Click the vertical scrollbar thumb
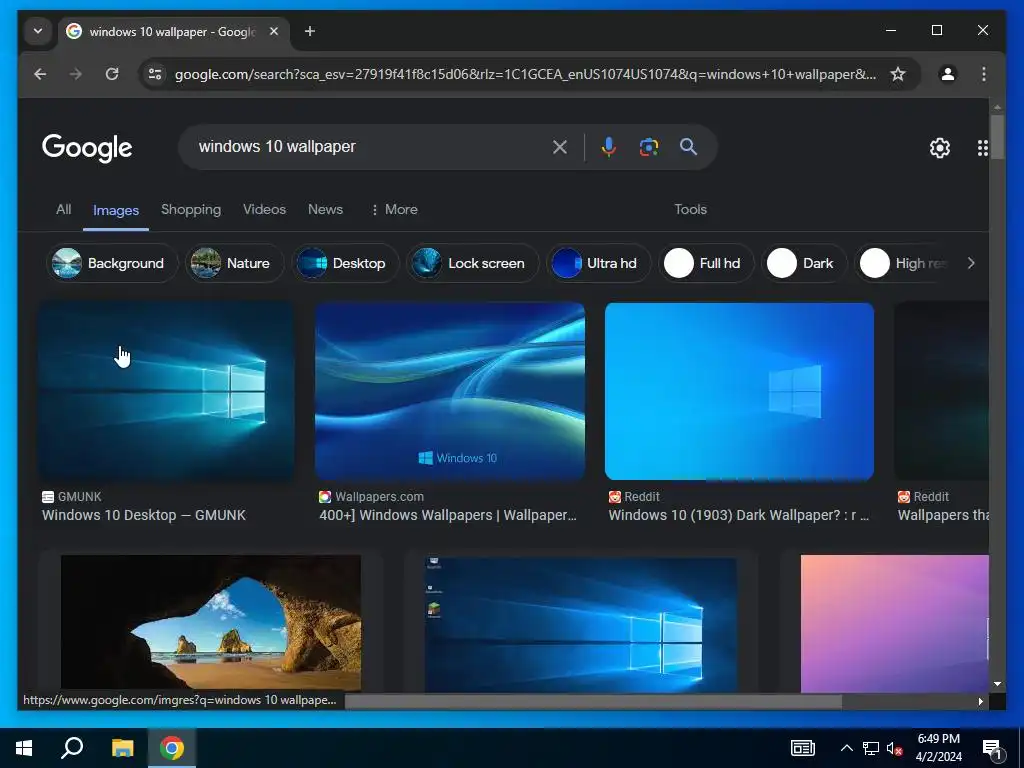Viewport: 1024px width, 768px height. pos(997,136)
